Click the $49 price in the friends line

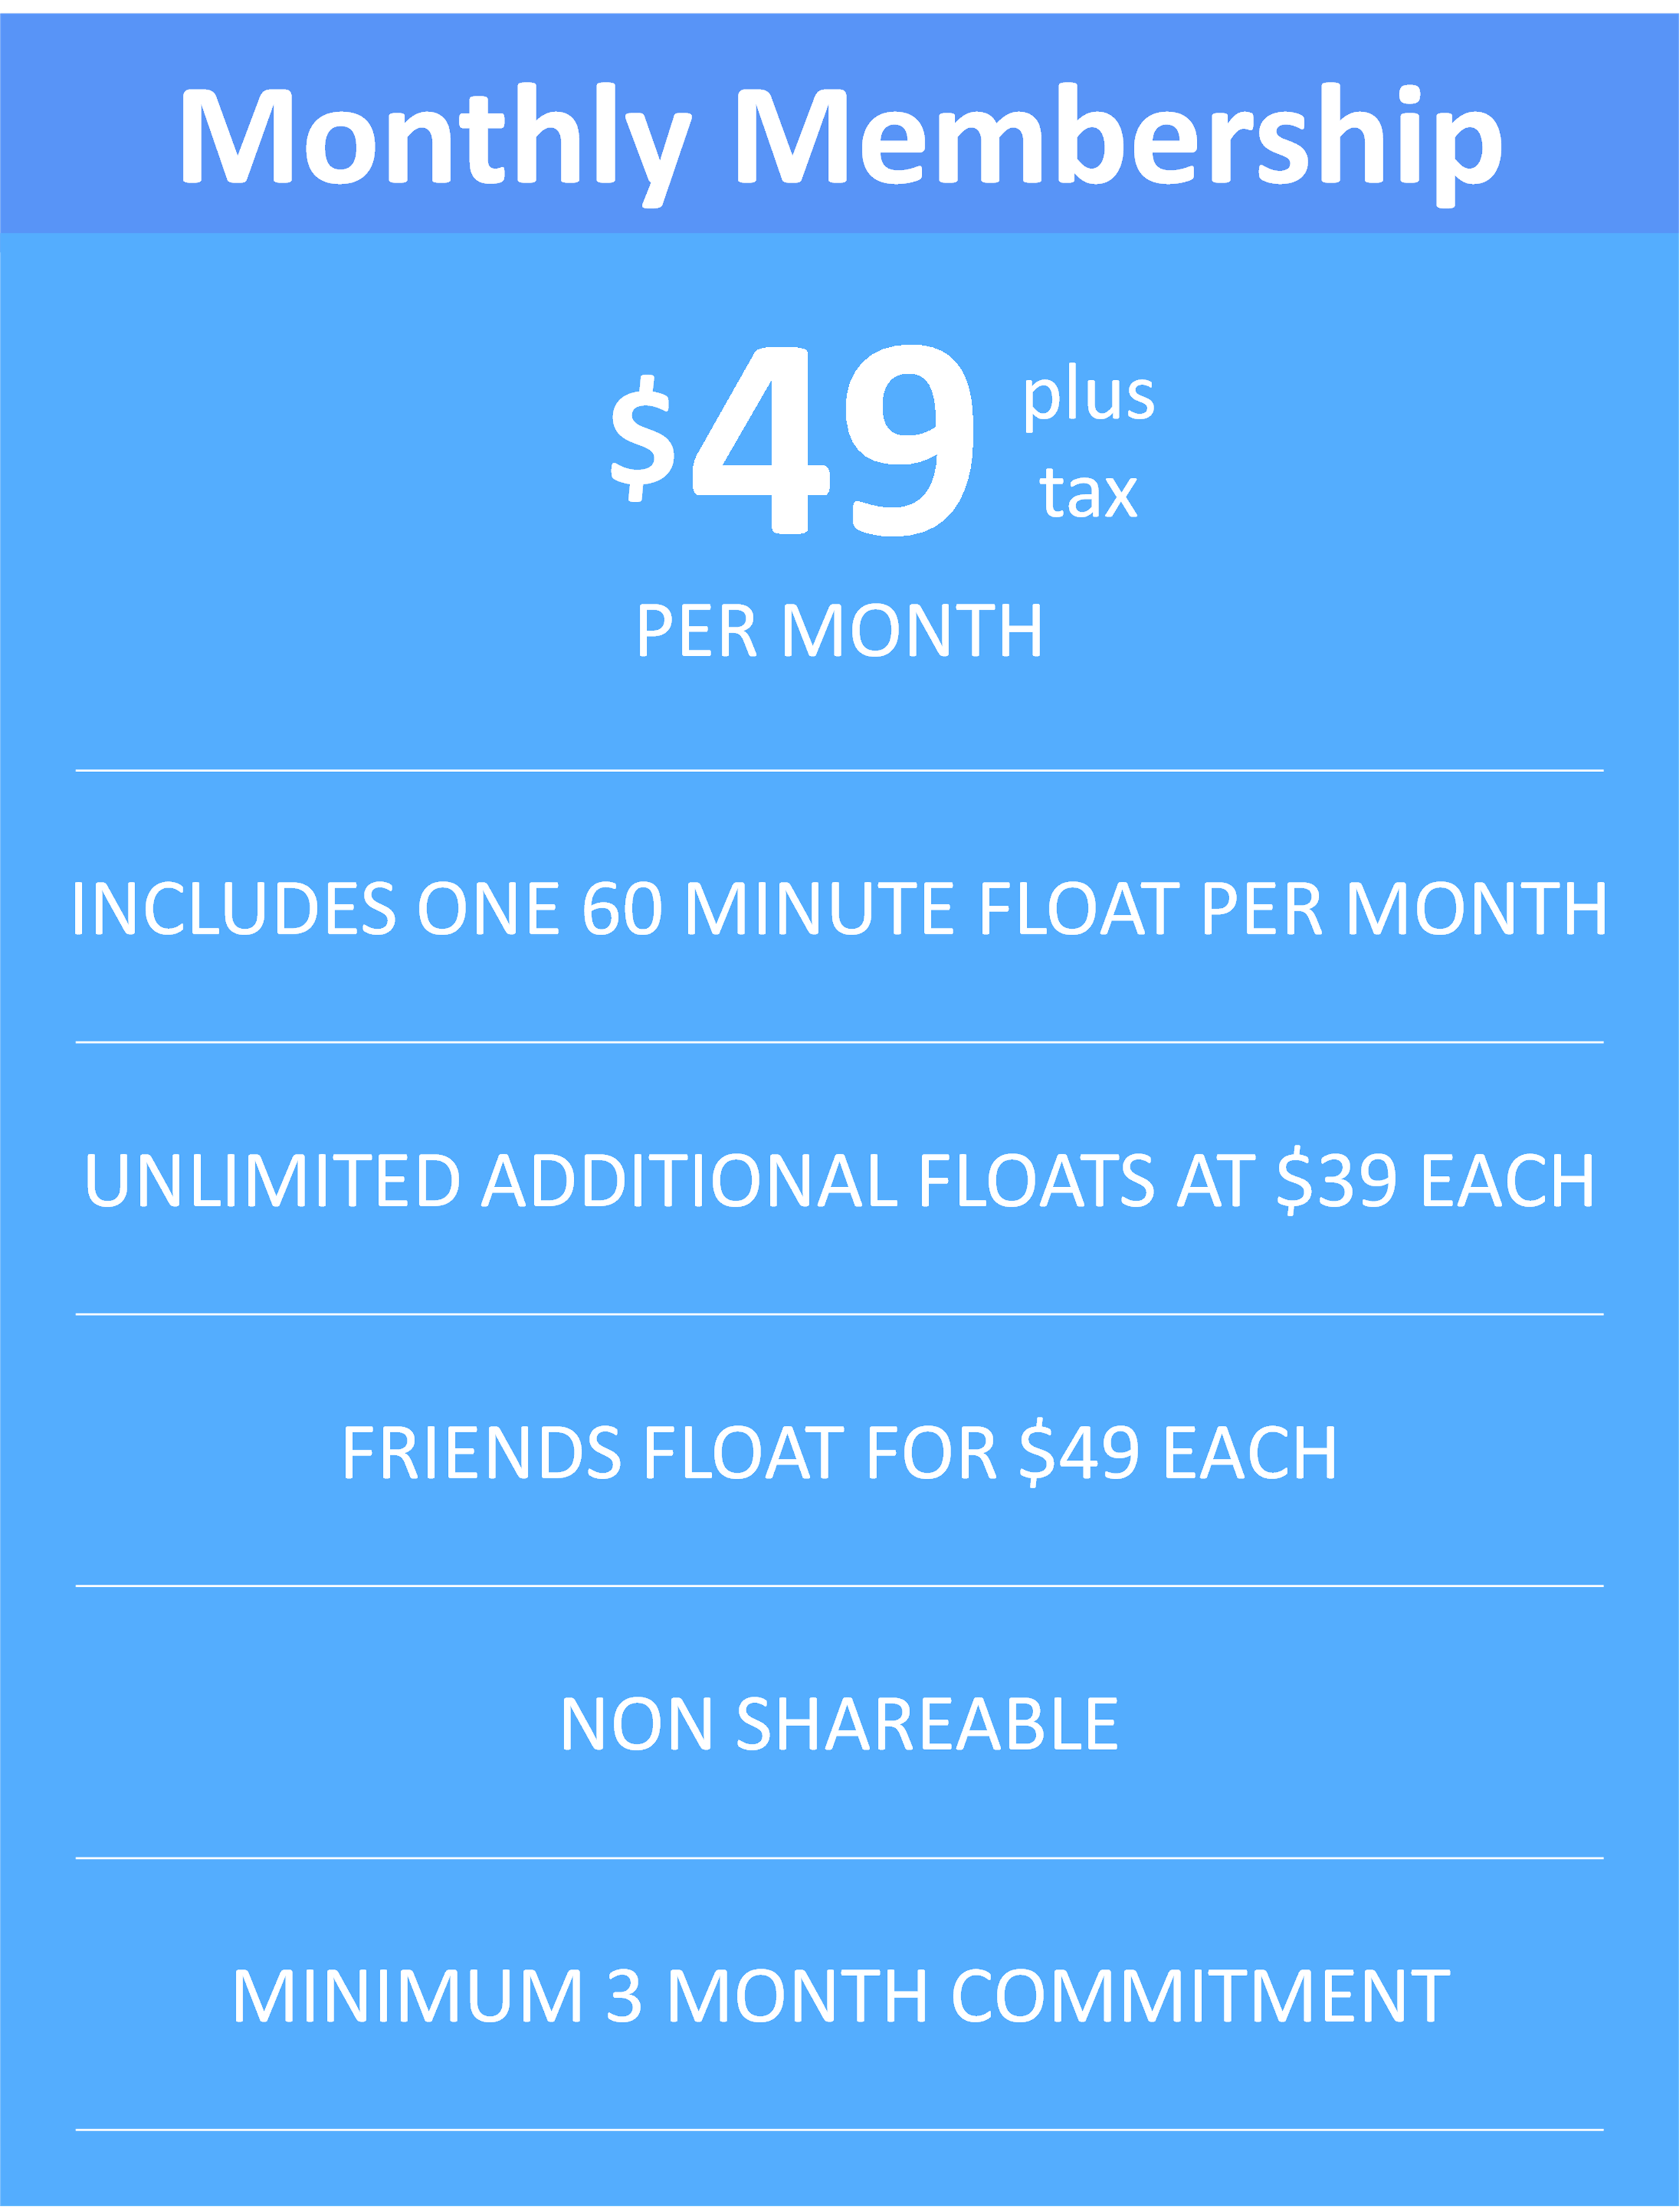click(x=1079, y=1453)
